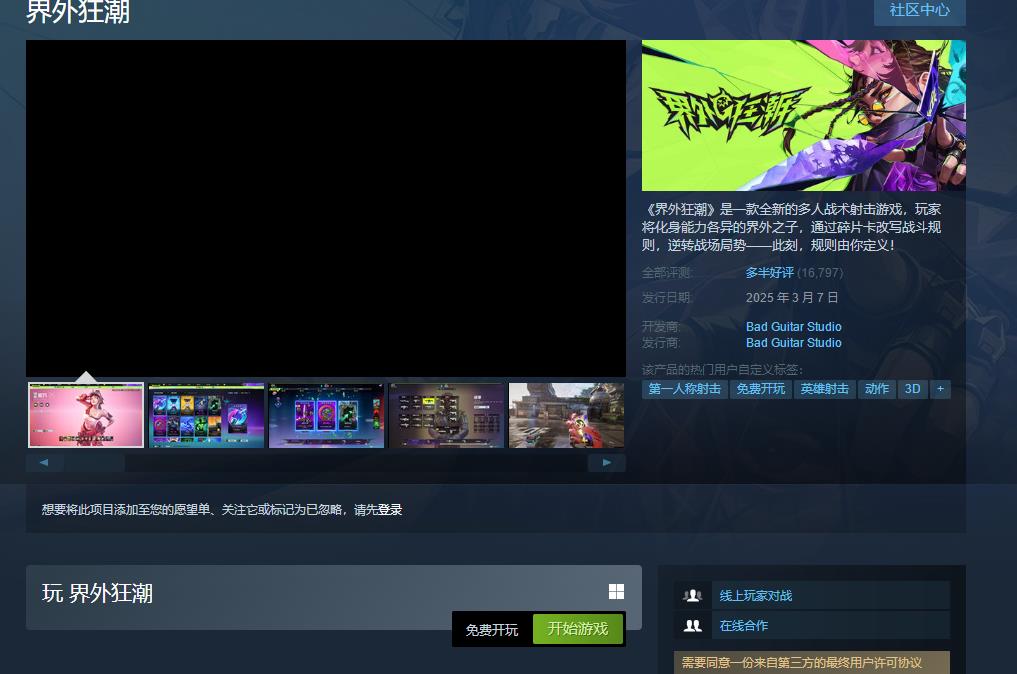Viewport: 1017px width, 674px height.
Task: Open publisher Bad Guitar Studio link
Action: point(793,343)
